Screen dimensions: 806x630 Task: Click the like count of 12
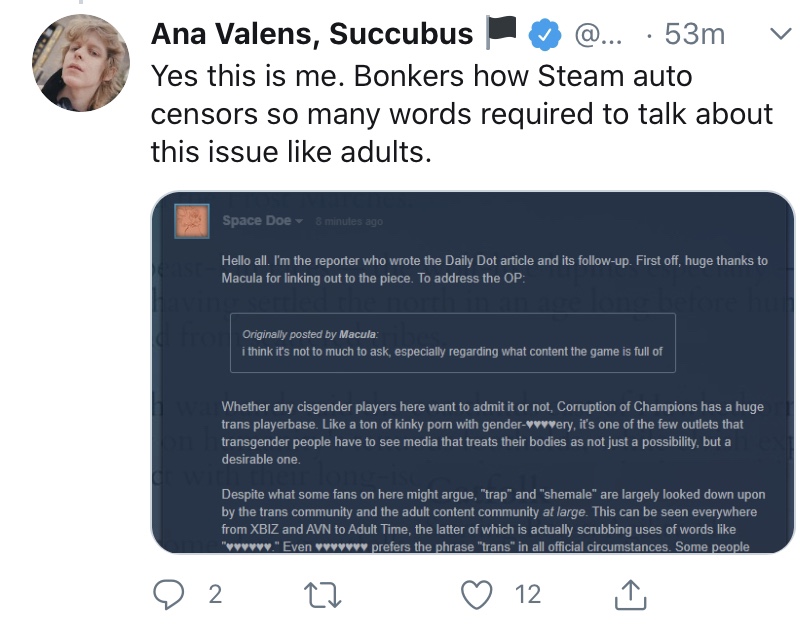[x=527, y=596]
